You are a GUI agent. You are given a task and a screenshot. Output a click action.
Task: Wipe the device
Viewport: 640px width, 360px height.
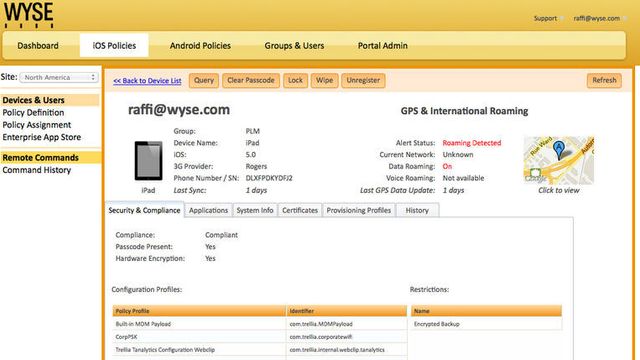[x=324, y=80]
